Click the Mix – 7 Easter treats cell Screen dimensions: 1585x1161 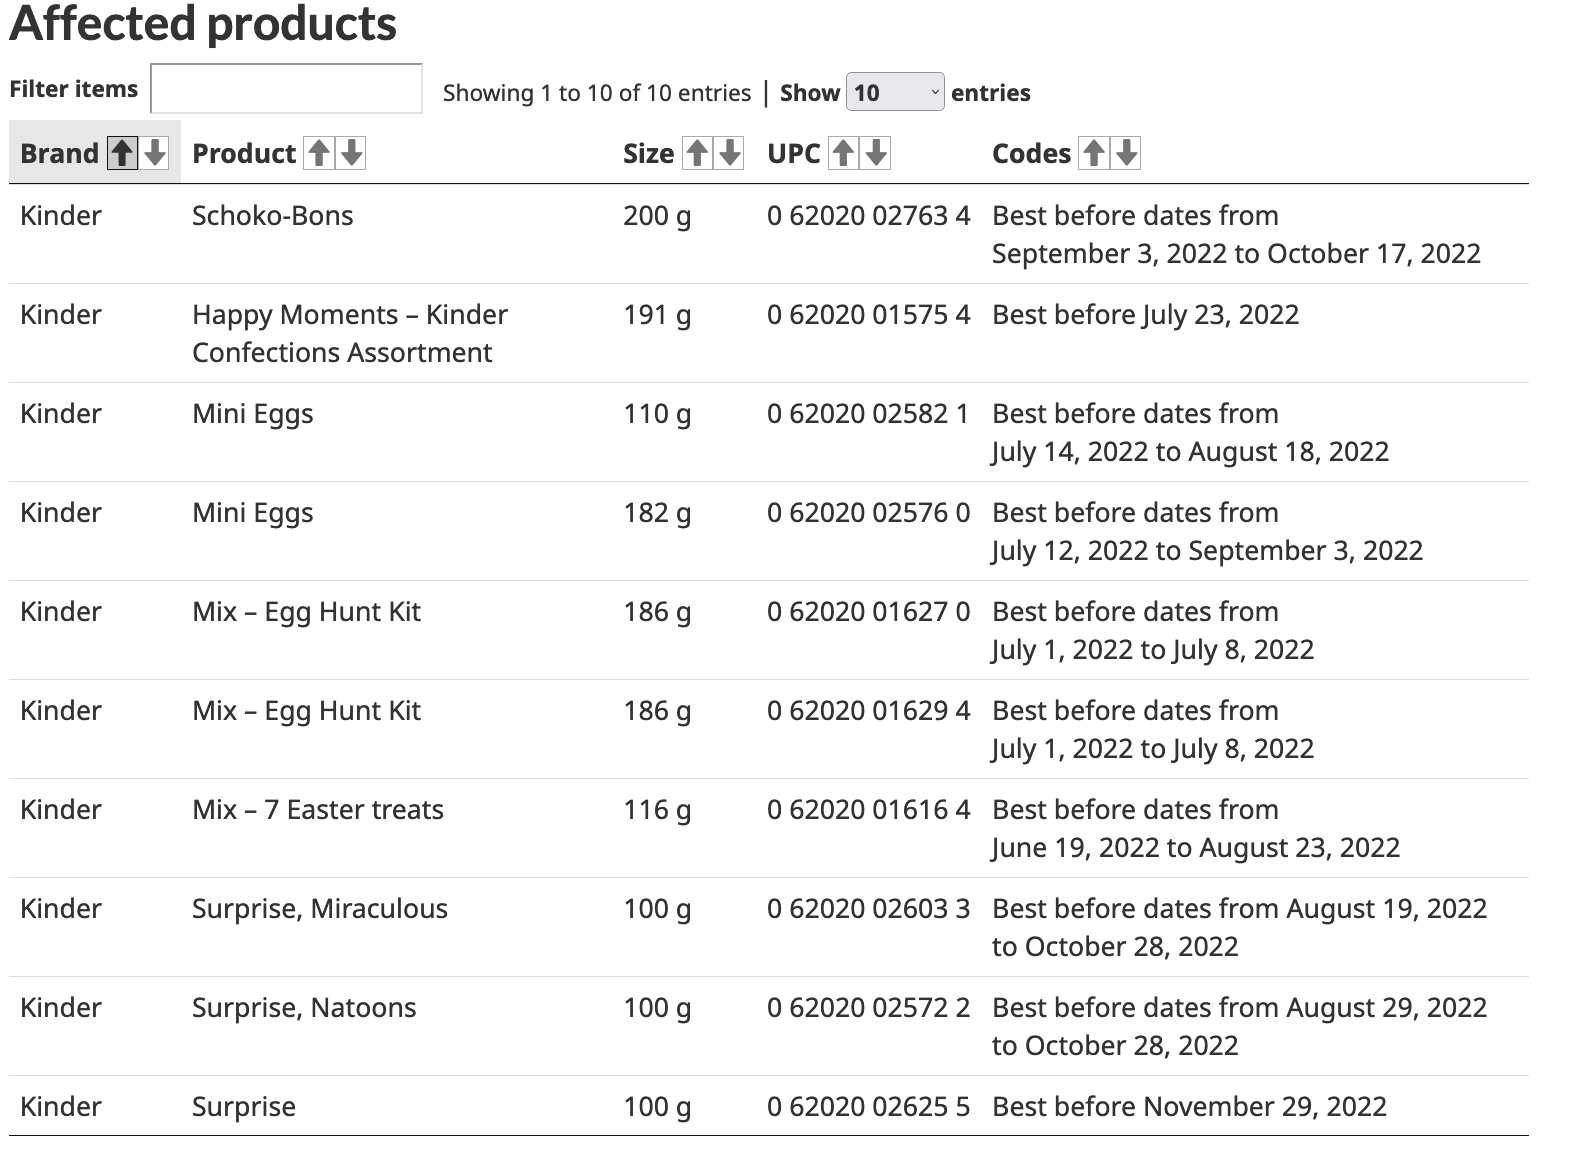(318, 810)
